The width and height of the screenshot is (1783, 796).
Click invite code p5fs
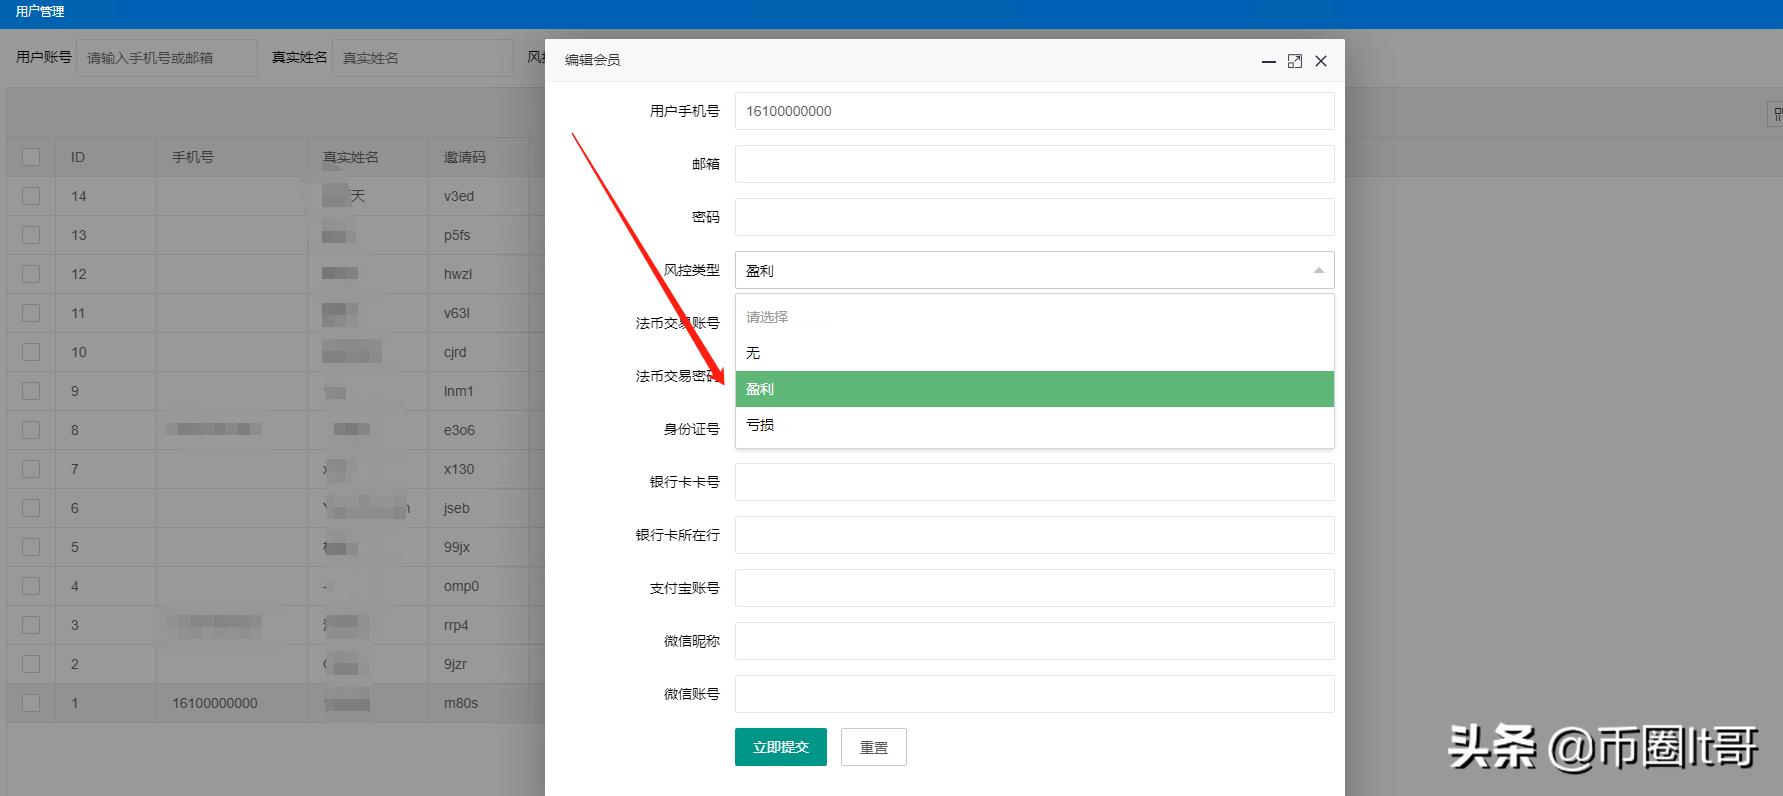[x=457, y=235]
